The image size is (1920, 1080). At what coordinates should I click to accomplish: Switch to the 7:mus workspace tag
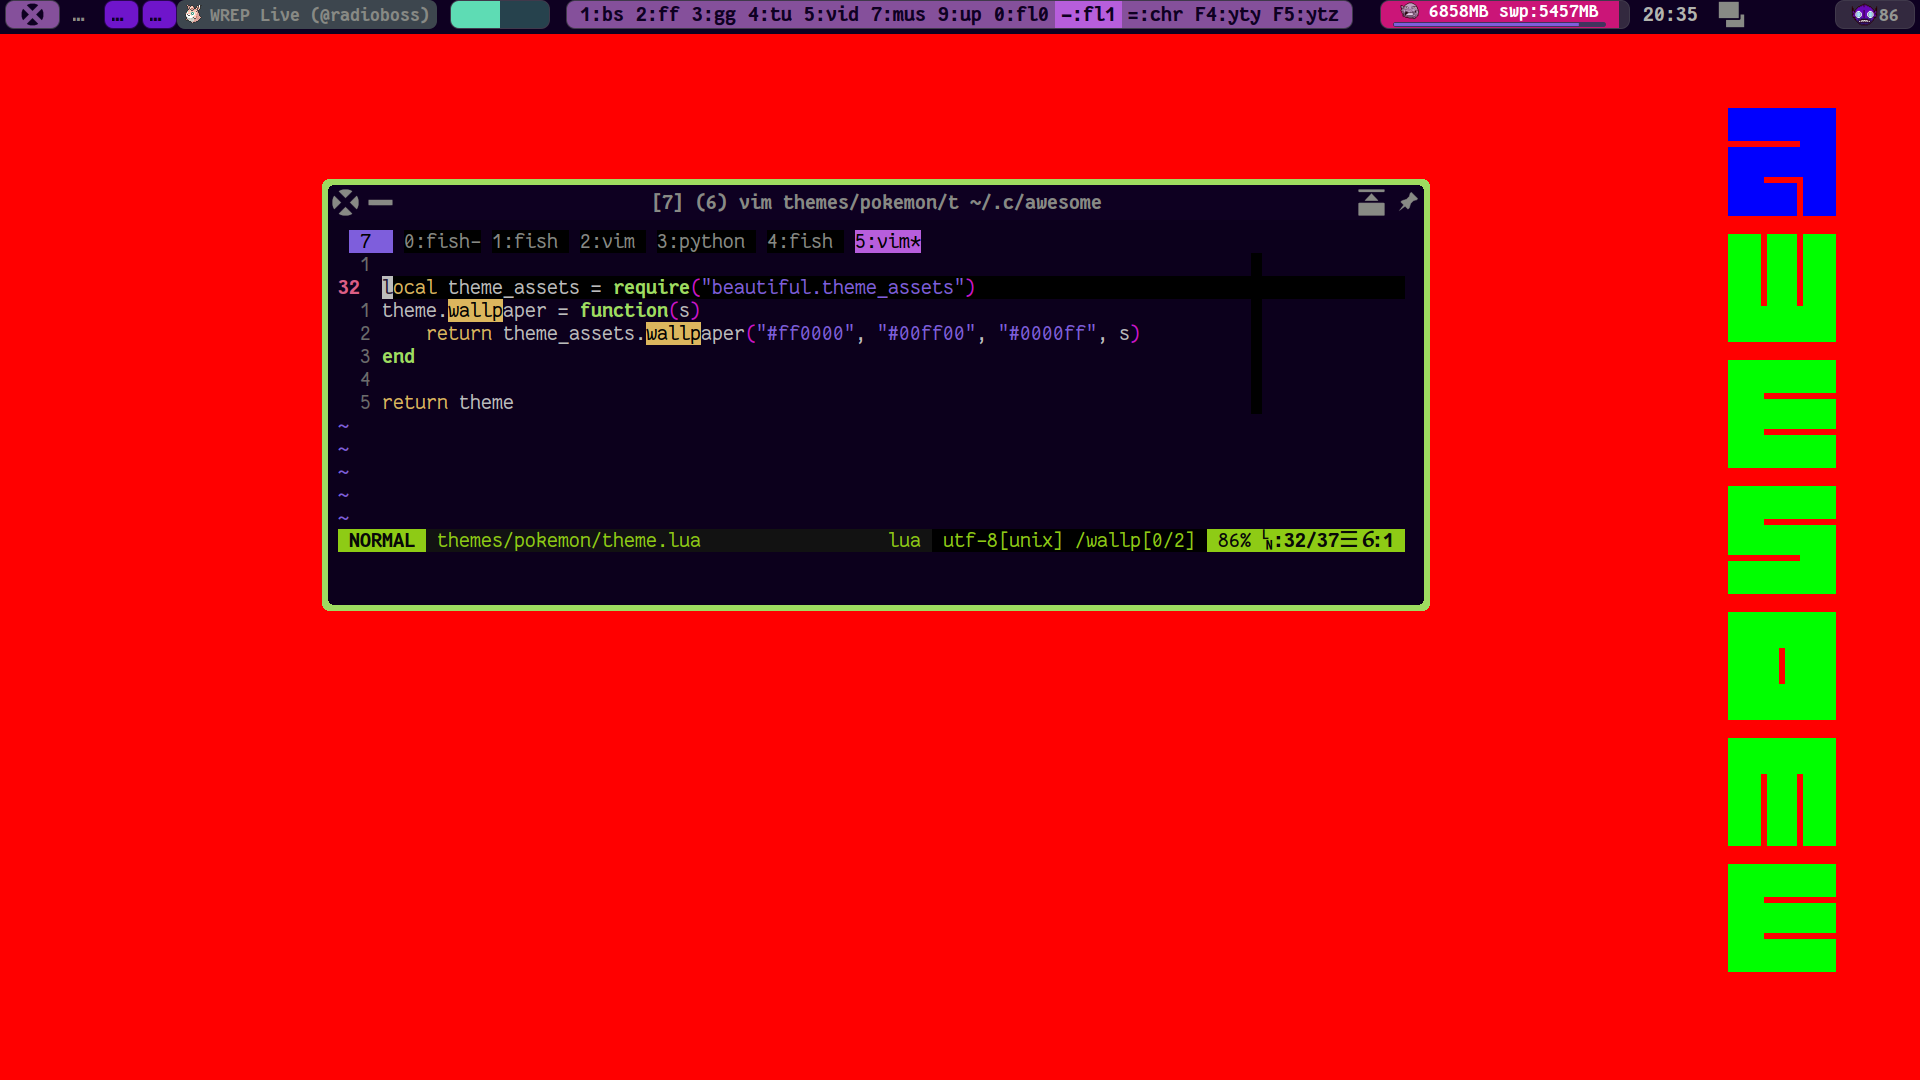point(898,15)
